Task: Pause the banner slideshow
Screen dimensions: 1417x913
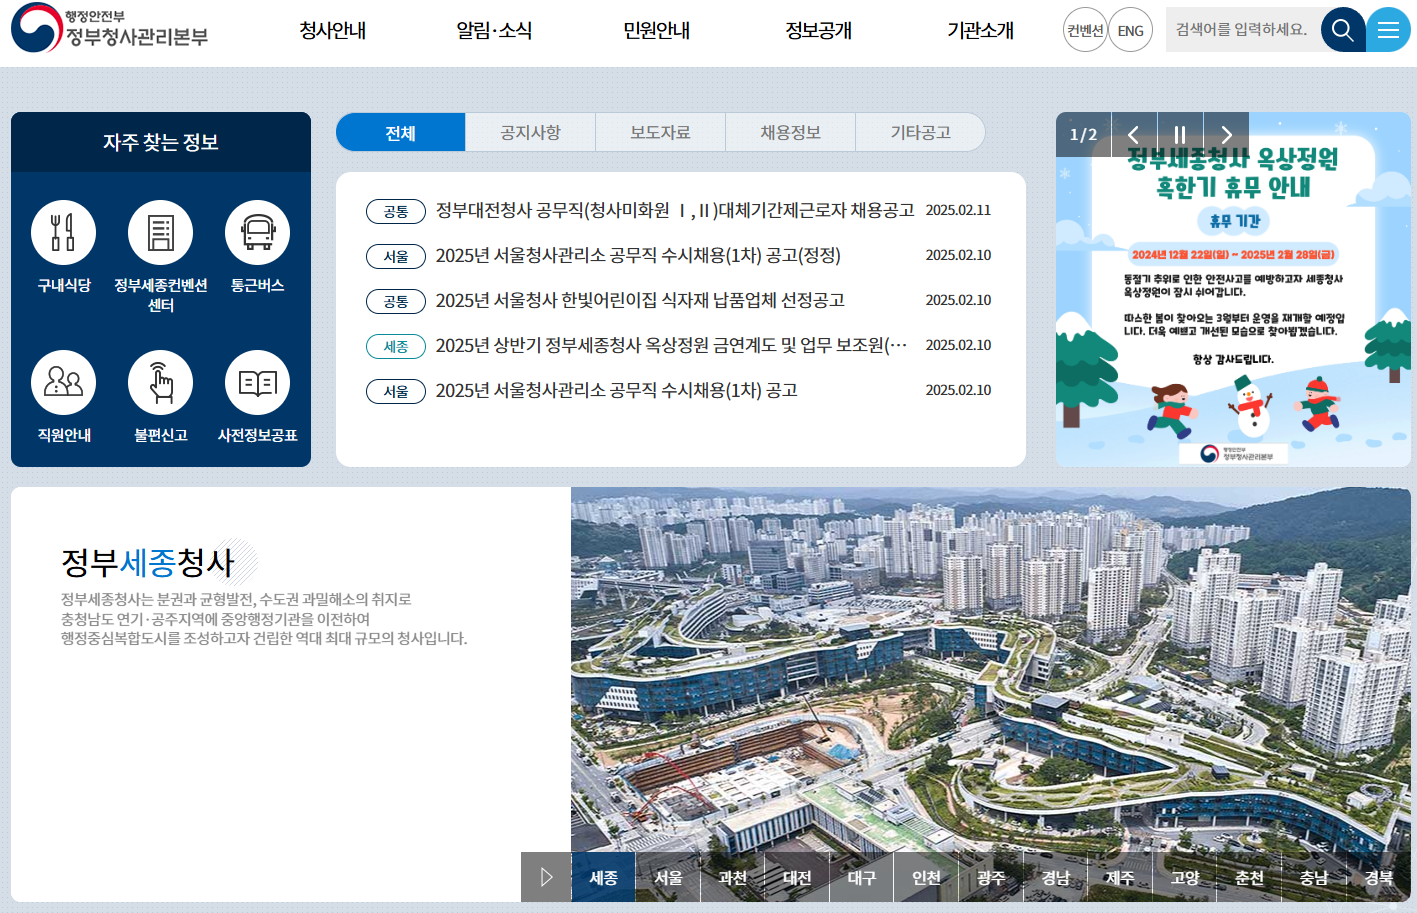Action: 1180,135
